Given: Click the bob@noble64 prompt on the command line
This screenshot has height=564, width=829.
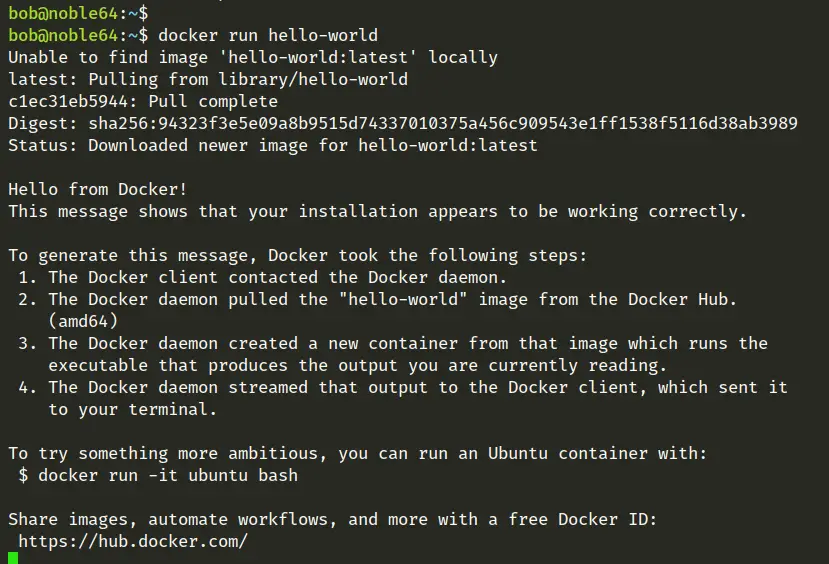Looking at the screenshot, I should click(x=78, y=35).
